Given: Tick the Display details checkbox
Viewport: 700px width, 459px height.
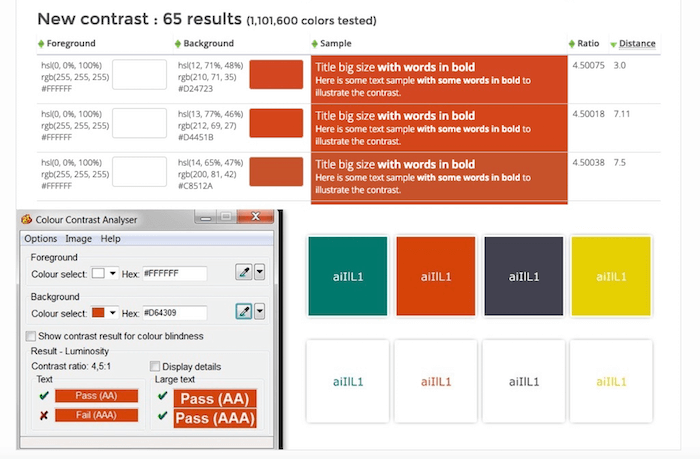Looking at the screenshot, I should 155,366.
